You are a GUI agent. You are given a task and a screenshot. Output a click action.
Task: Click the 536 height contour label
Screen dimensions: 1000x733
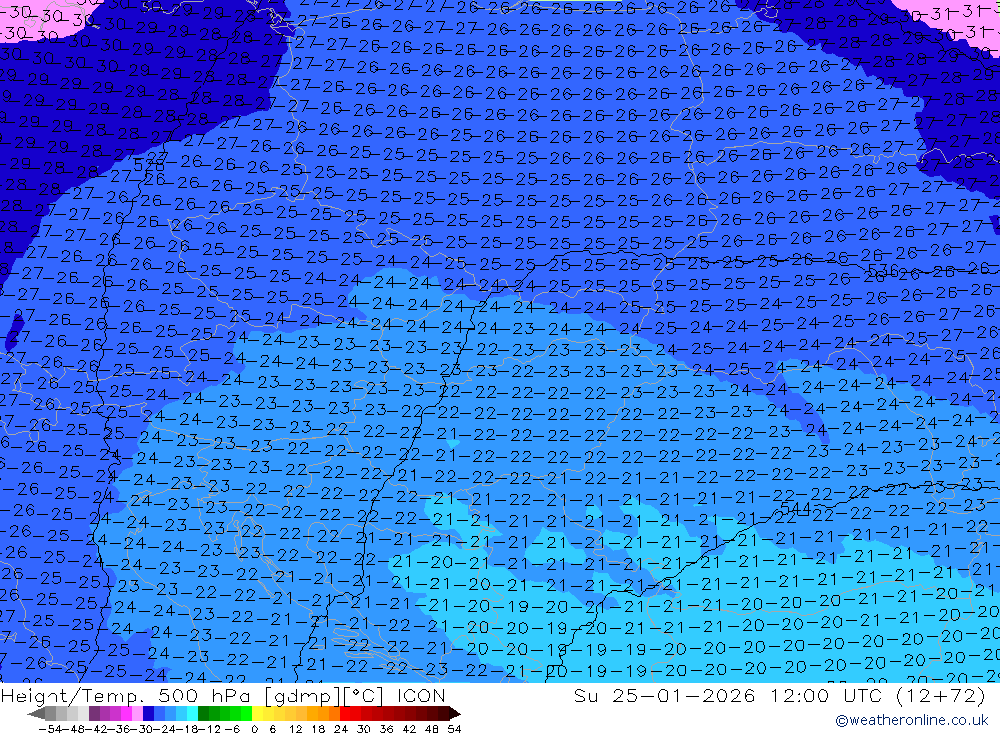coord(883,270)
